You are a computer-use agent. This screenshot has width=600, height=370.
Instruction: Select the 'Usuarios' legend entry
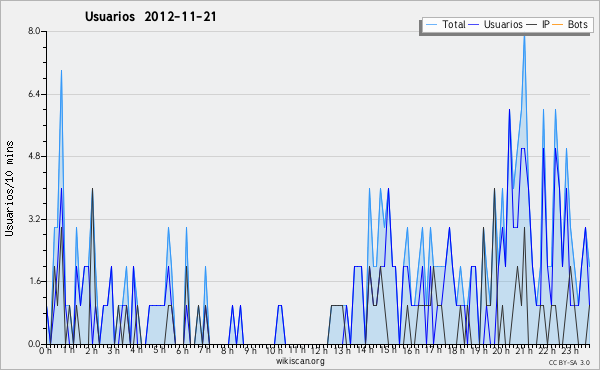(503, 24)
